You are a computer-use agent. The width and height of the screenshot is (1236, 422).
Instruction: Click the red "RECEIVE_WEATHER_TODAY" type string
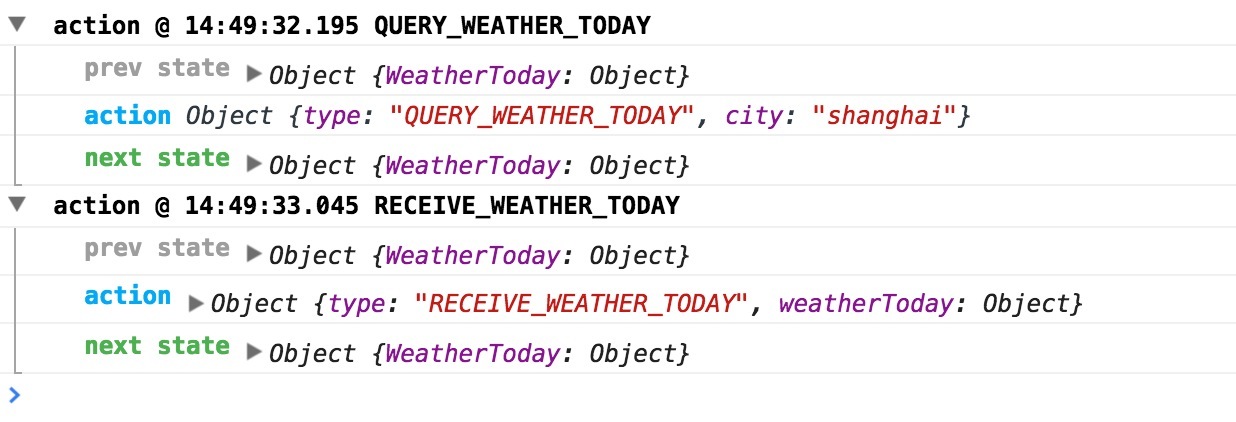[x=587, y=303]
